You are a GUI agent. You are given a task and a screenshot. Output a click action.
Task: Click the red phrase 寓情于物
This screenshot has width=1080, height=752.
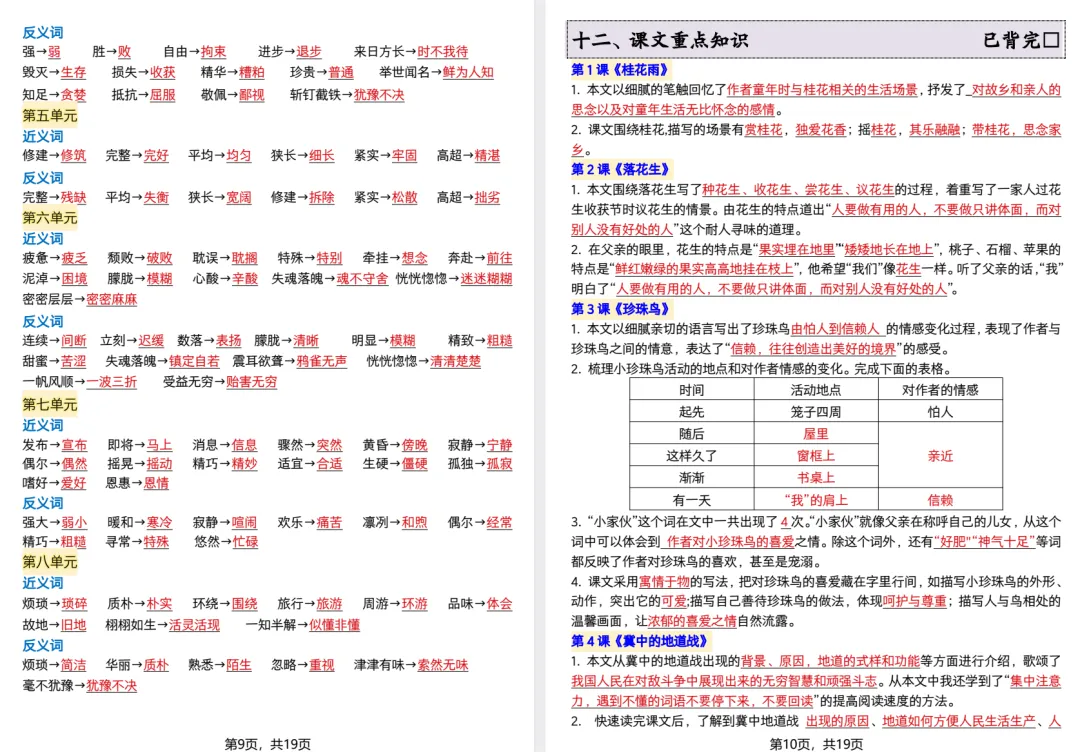(x=665, y=582)
